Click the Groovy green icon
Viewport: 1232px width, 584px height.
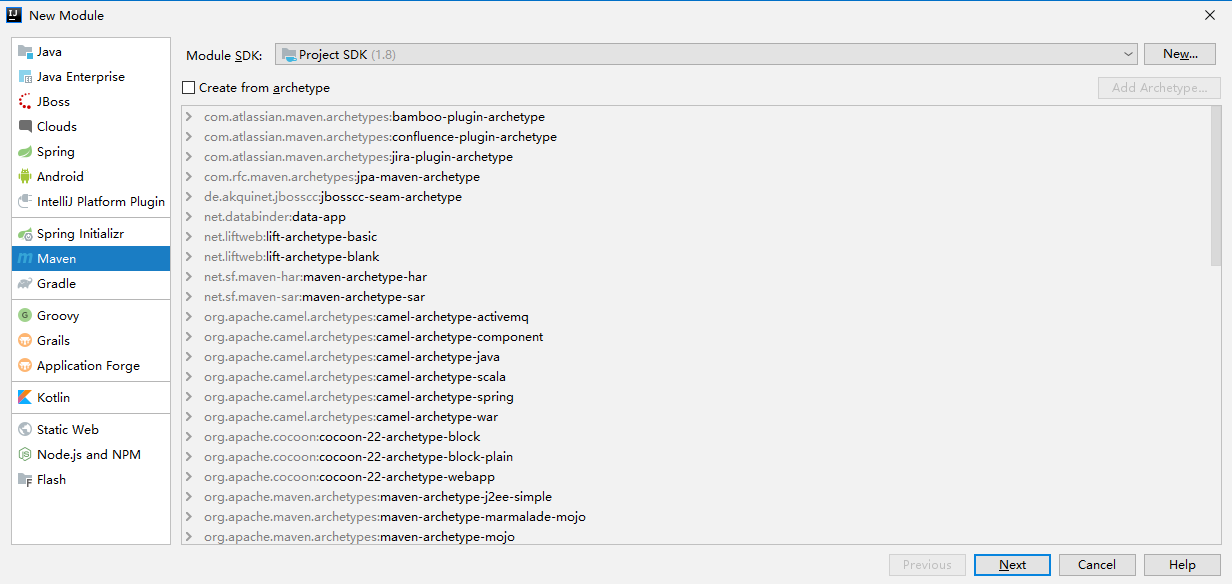tap(25, 316)
